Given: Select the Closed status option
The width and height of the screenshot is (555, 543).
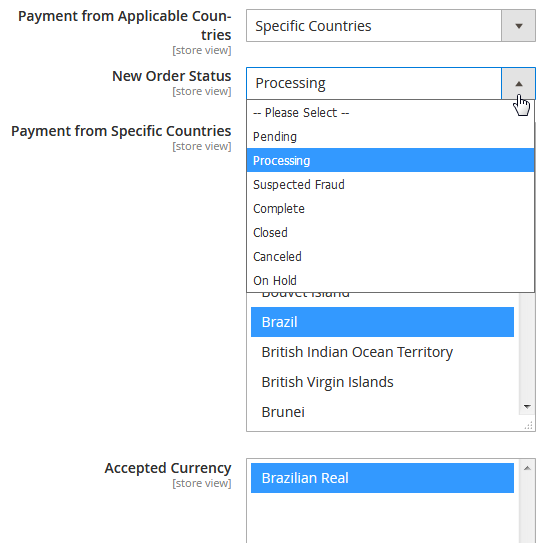Looking at the screenshot, I should coord(390,233).
